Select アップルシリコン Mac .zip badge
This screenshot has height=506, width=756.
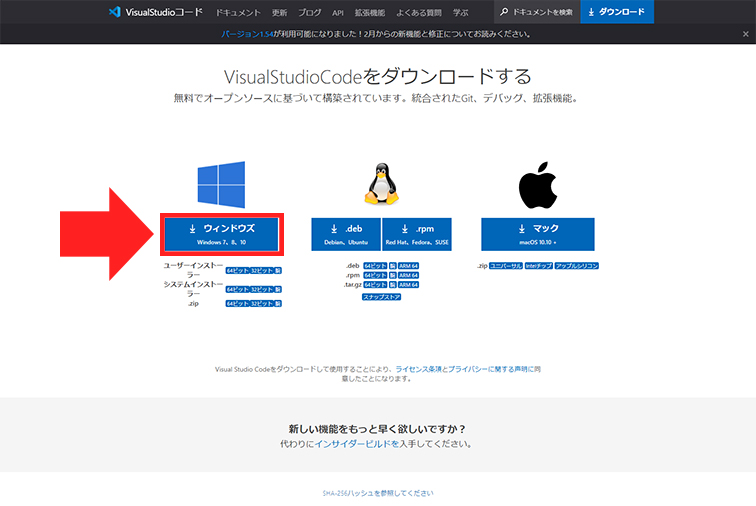577,266
